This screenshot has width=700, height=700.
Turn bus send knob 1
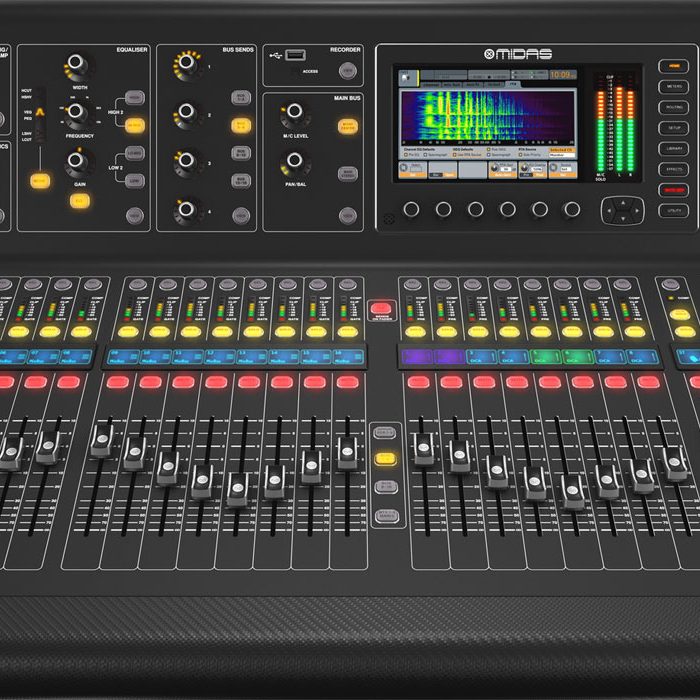[187, 63]
